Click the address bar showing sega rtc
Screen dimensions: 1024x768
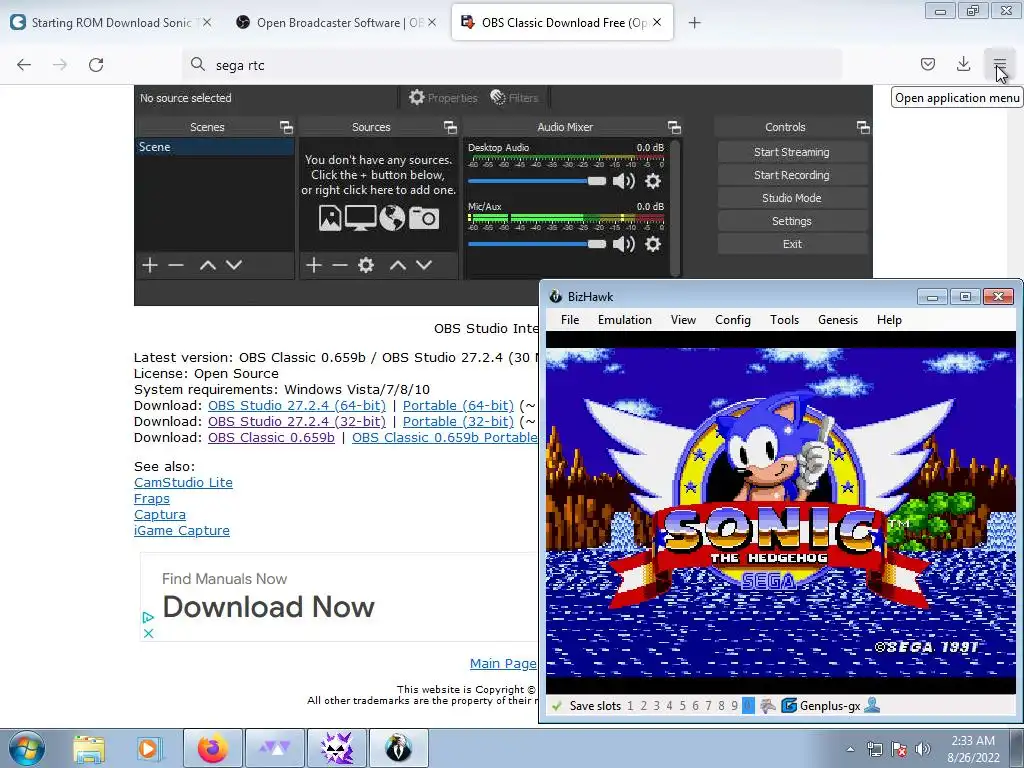pyautogui.click(x=513, y=65)
